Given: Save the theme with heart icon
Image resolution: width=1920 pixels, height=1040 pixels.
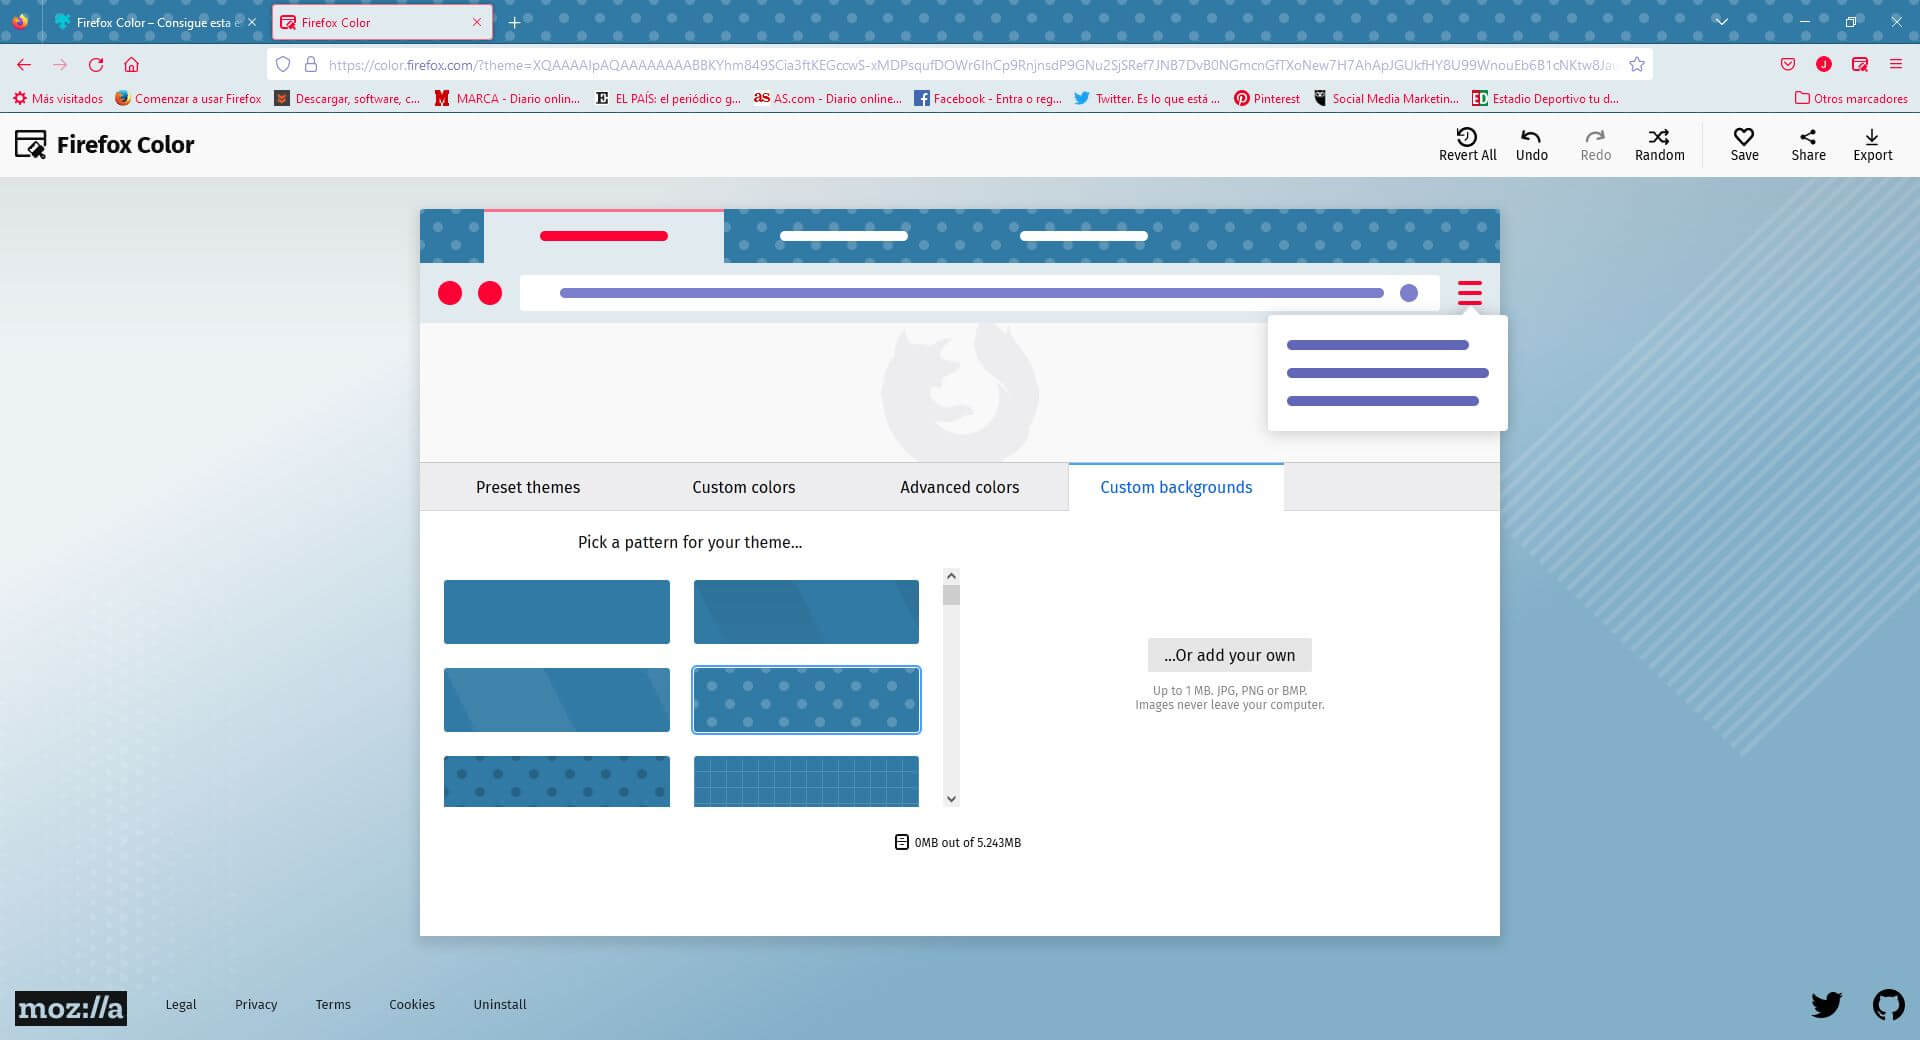Looking at the screenshot, I should 1744,145.
